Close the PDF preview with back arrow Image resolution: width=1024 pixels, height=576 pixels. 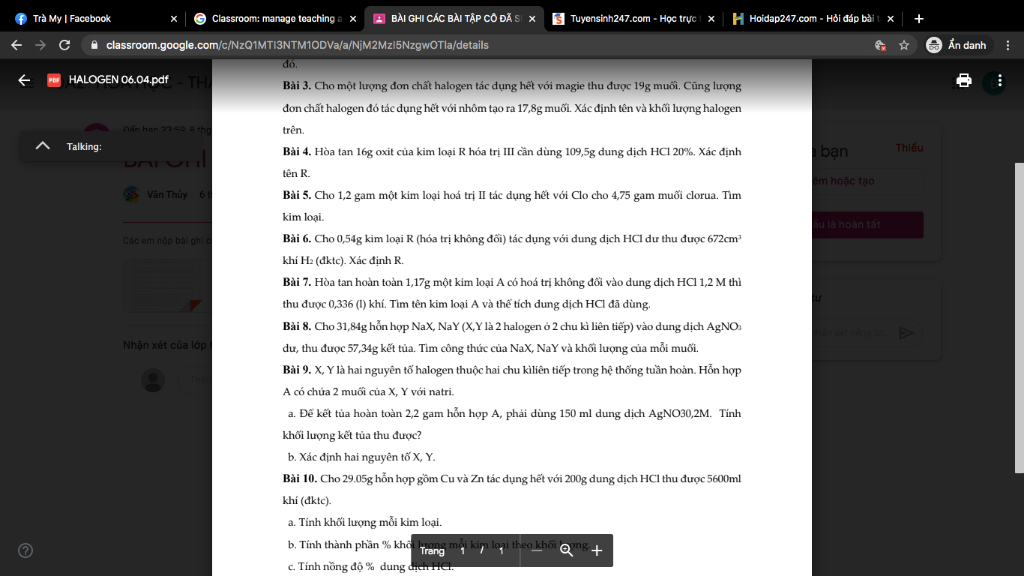tap(24, 80)
